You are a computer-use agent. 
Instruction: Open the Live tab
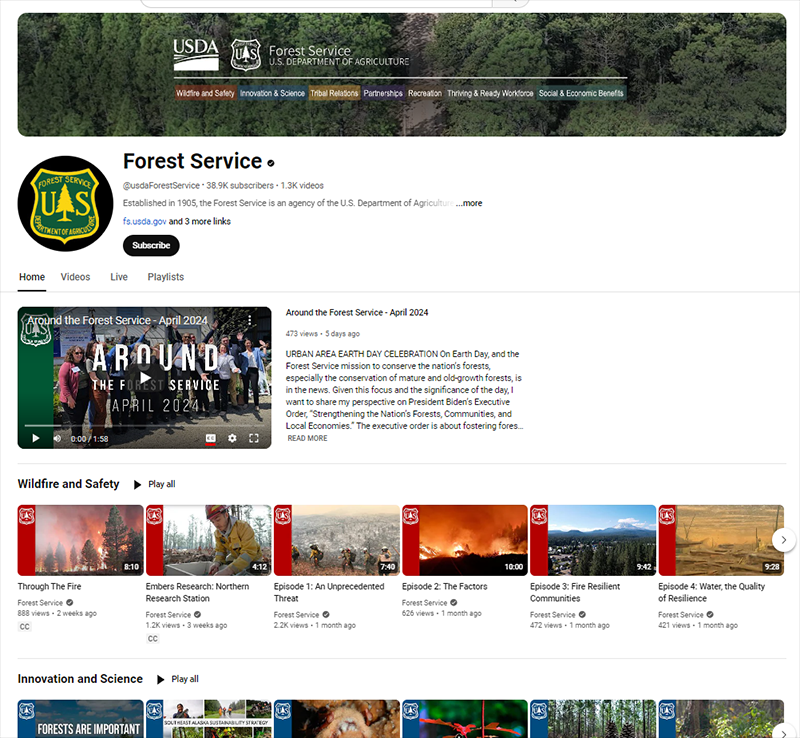[119, 277]
